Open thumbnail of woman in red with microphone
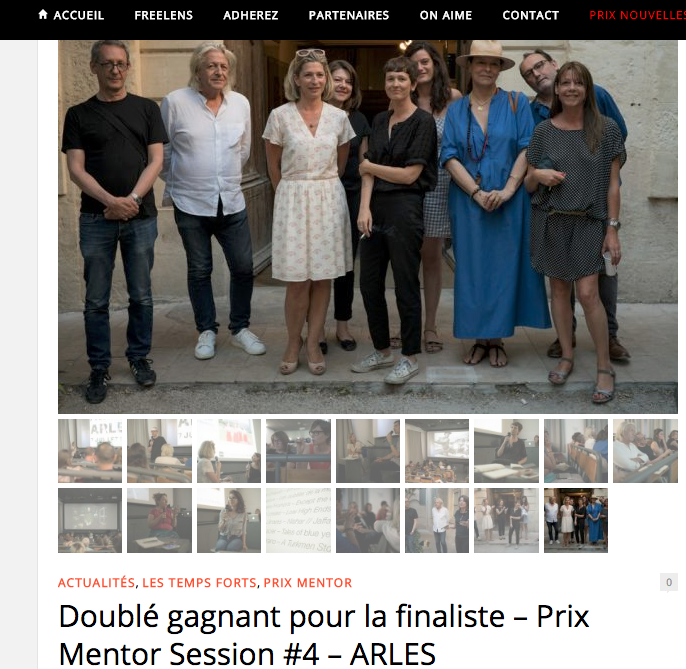This screenshot has height=669, width=686. pyautogui.click(x=159, y=520)
